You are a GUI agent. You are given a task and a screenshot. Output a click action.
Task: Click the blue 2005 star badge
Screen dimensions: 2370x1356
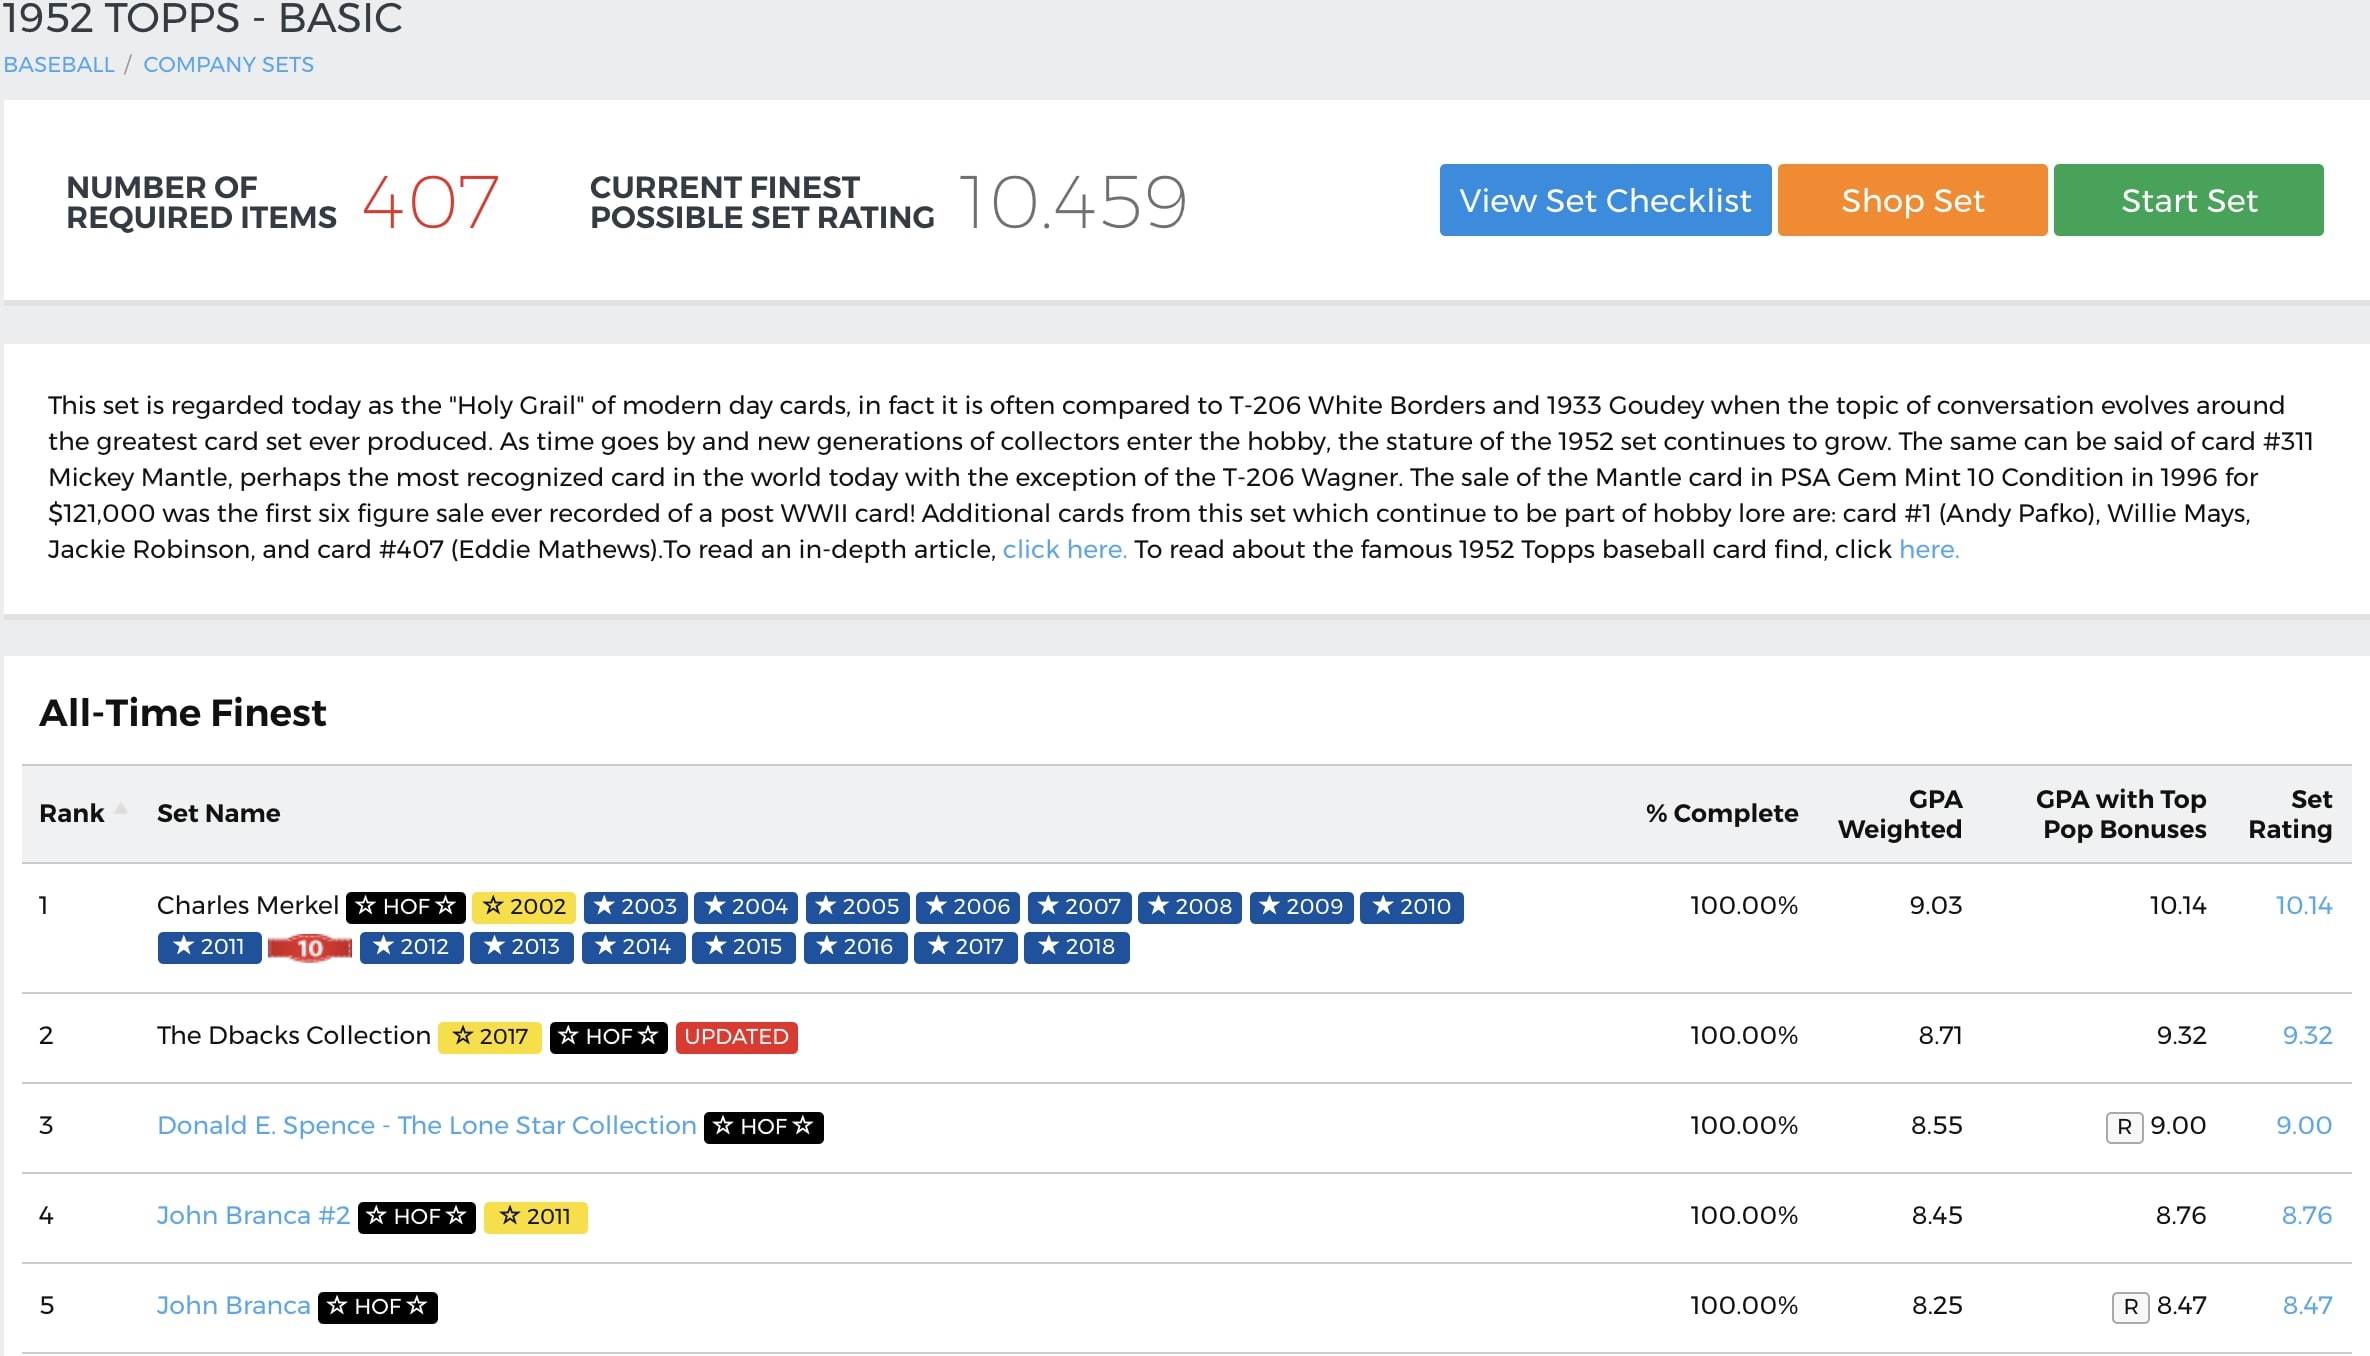point(857,906)
